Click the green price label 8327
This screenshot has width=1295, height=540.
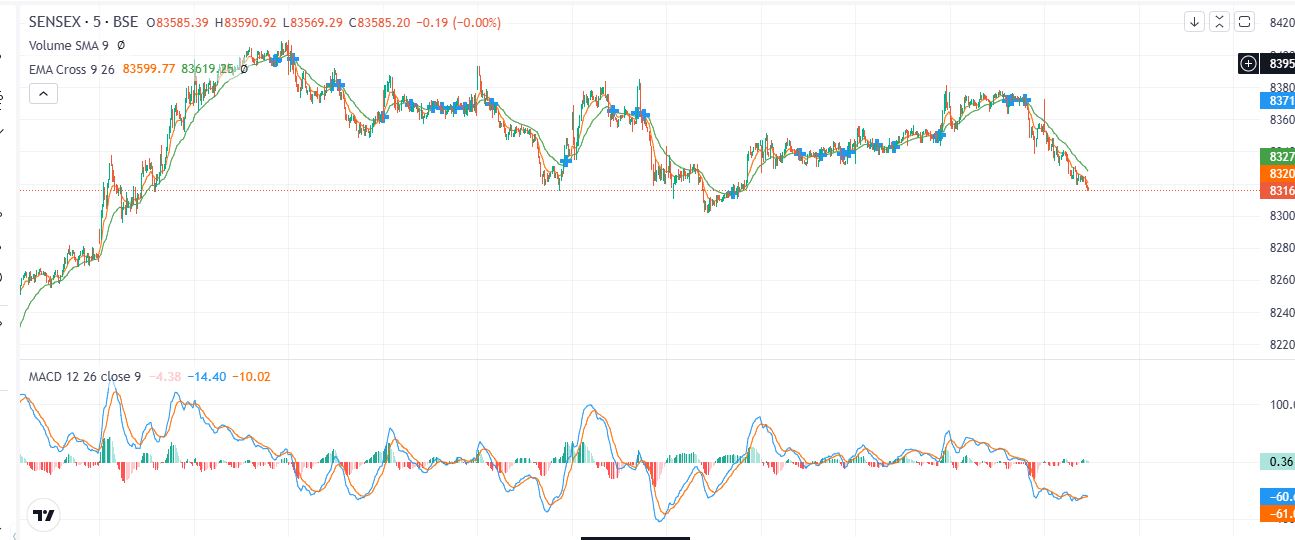[x=1279, y=157]
